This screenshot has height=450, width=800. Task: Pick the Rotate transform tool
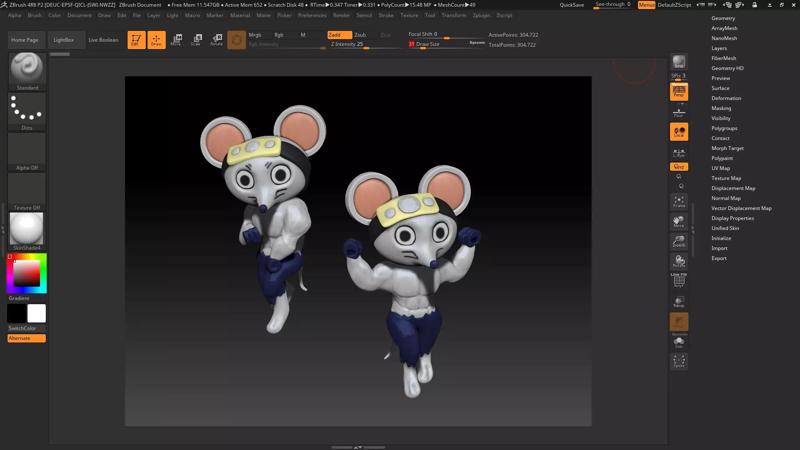click(216, 40)
